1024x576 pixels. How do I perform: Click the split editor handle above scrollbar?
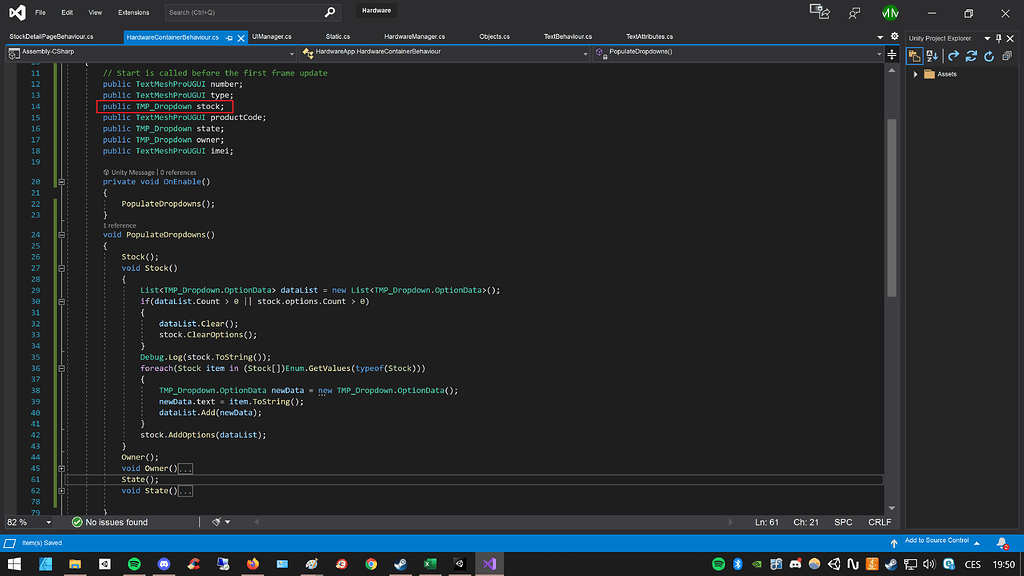tap(892, 54)
